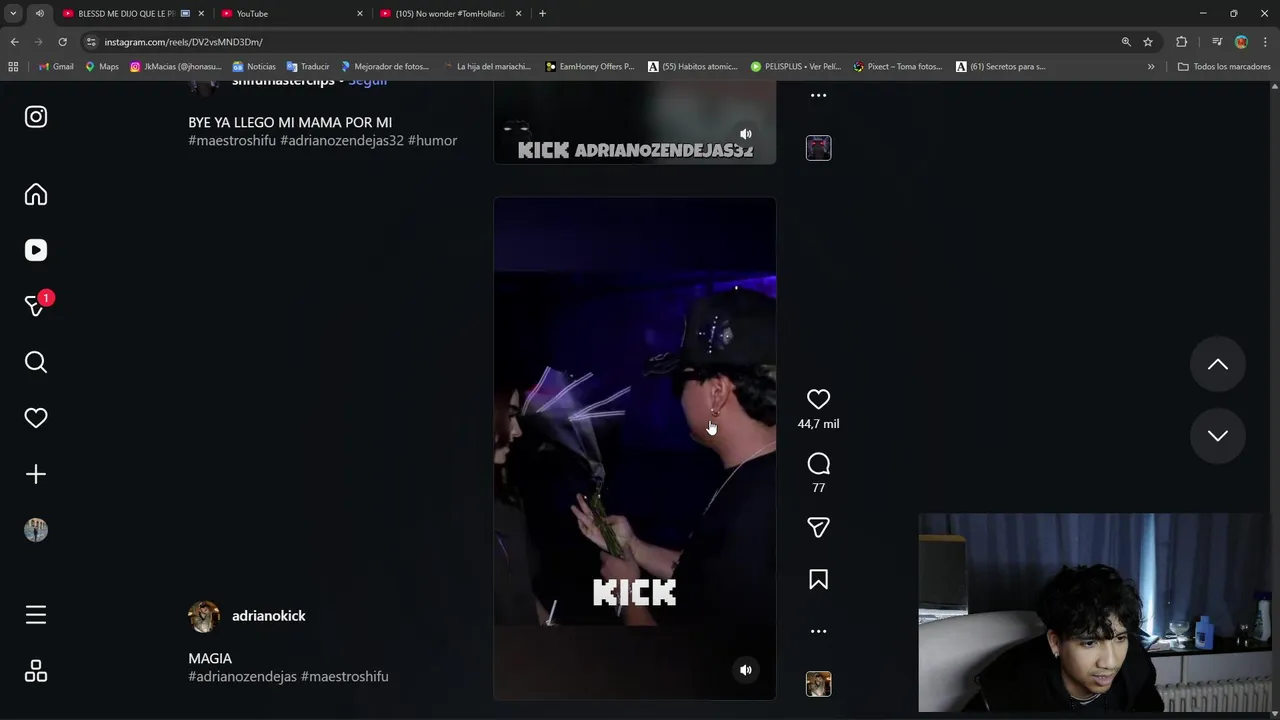Open the zoom magnifier icon in address bar
The height and width of the screenshot is (720, 1280).
pyautogui.click(x=1126, y=42)
